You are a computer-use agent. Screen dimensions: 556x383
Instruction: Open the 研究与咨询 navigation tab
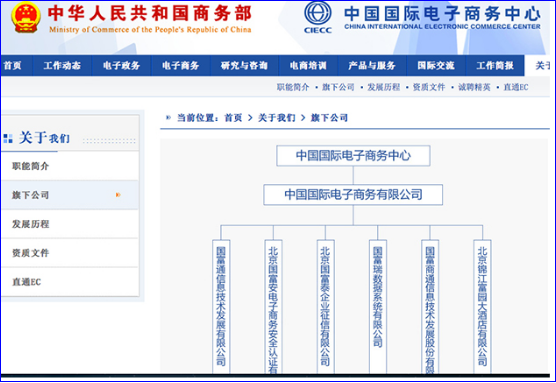tap(244, 66)
